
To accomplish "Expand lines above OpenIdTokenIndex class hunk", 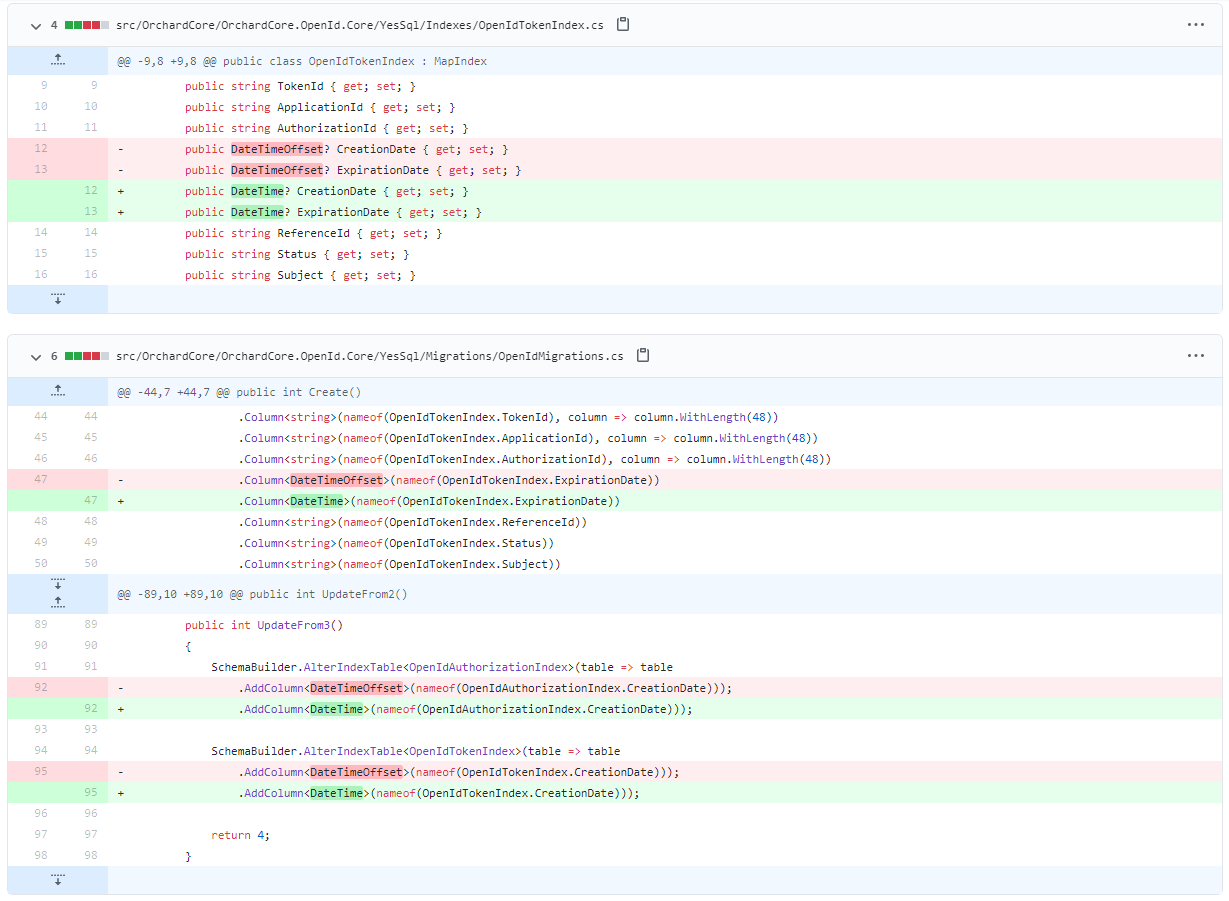I will (58, 61).
